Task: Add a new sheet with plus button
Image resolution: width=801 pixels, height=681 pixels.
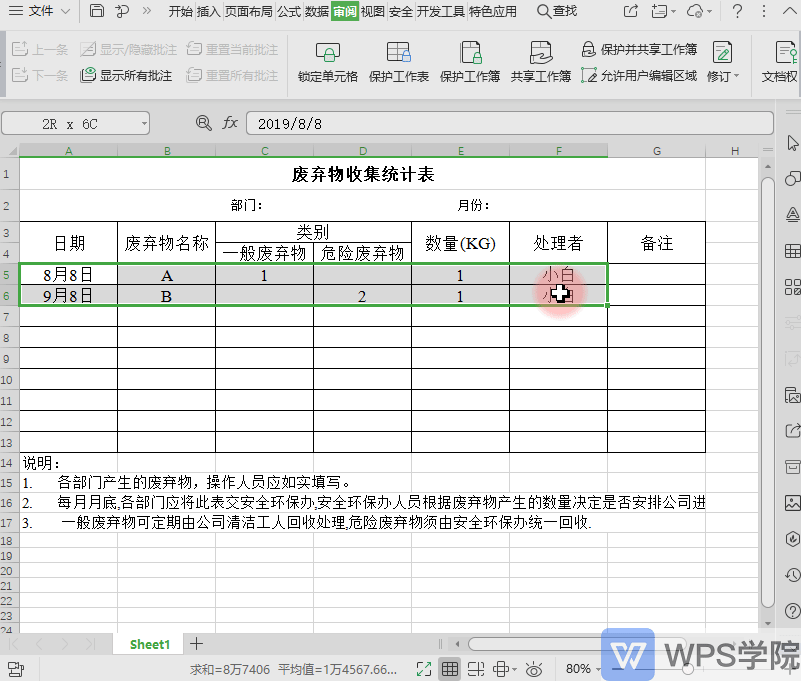Action: 196,644
